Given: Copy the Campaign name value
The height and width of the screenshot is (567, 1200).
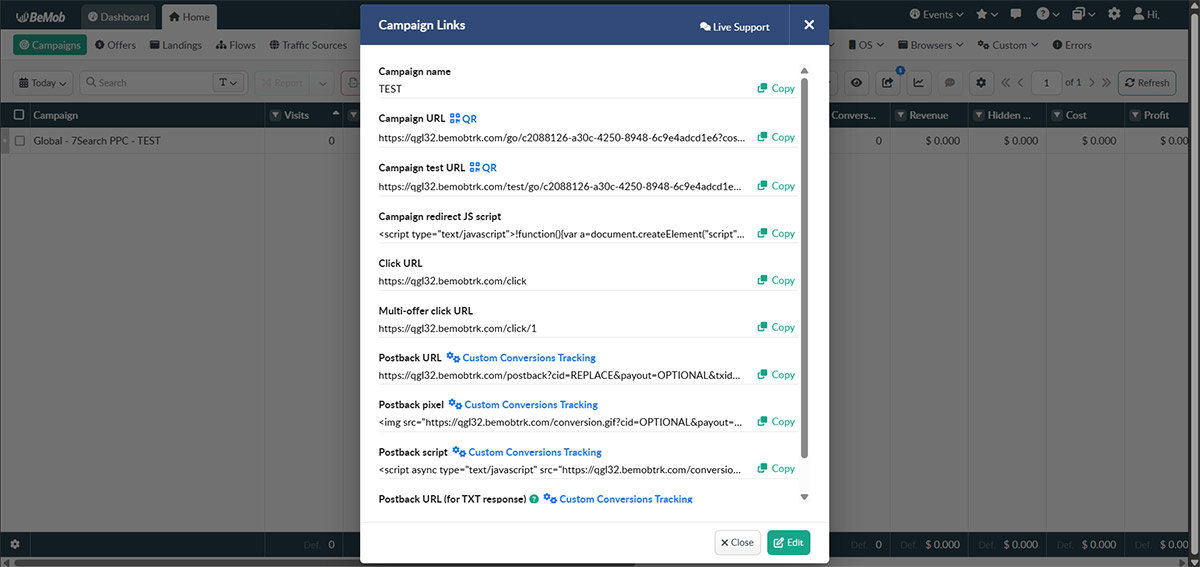Looking at the screenshot, I should [x=776, y=89].
